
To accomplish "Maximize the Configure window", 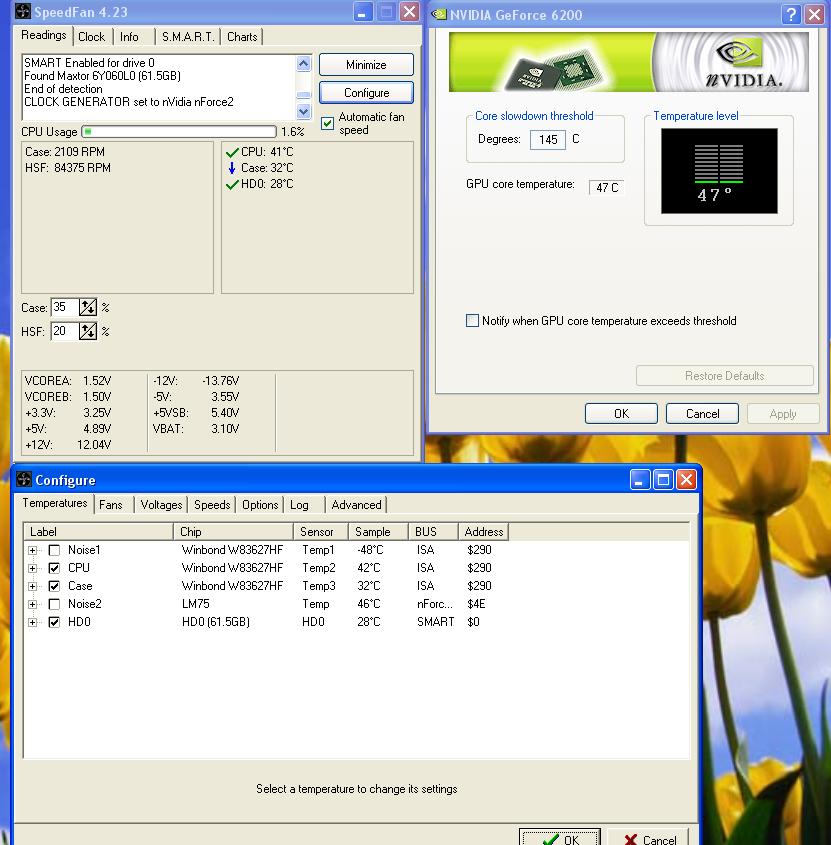I will (x=663, y=479).
